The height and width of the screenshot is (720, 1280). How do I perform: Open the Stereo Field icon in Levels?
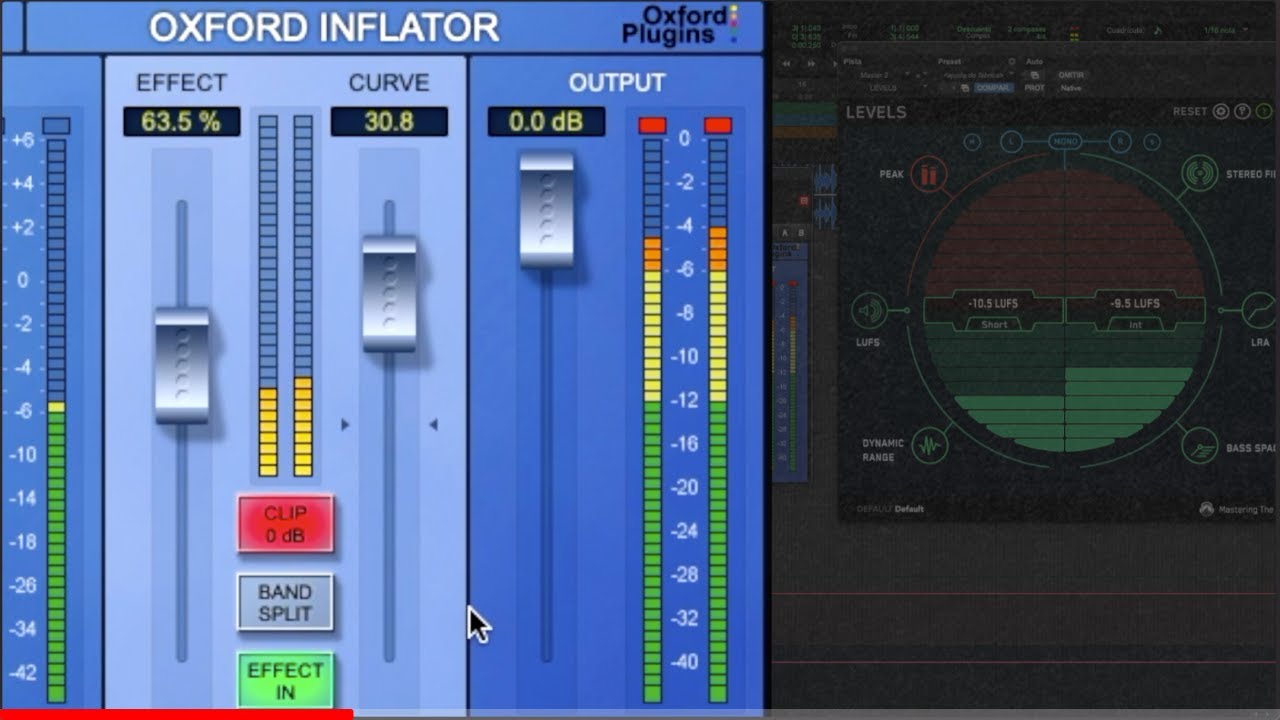[1201, 174]
